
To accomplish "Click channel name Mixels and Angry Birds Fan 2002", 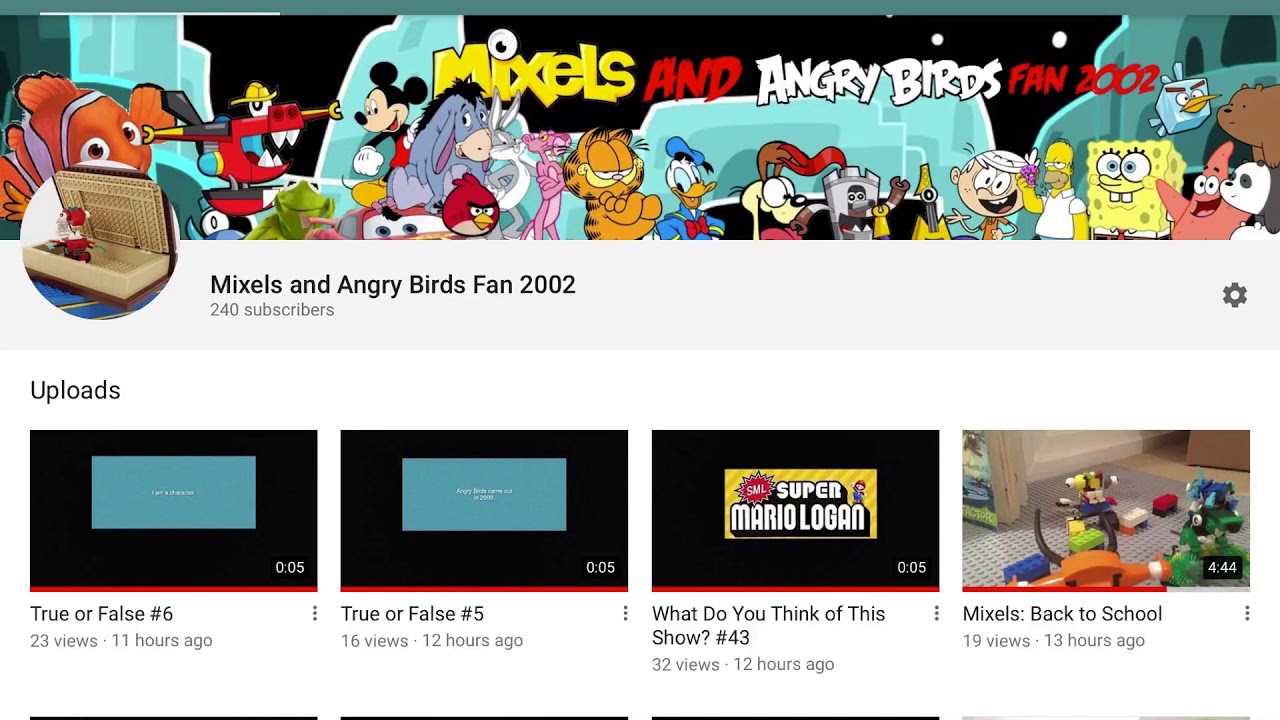I will point(393,285).
